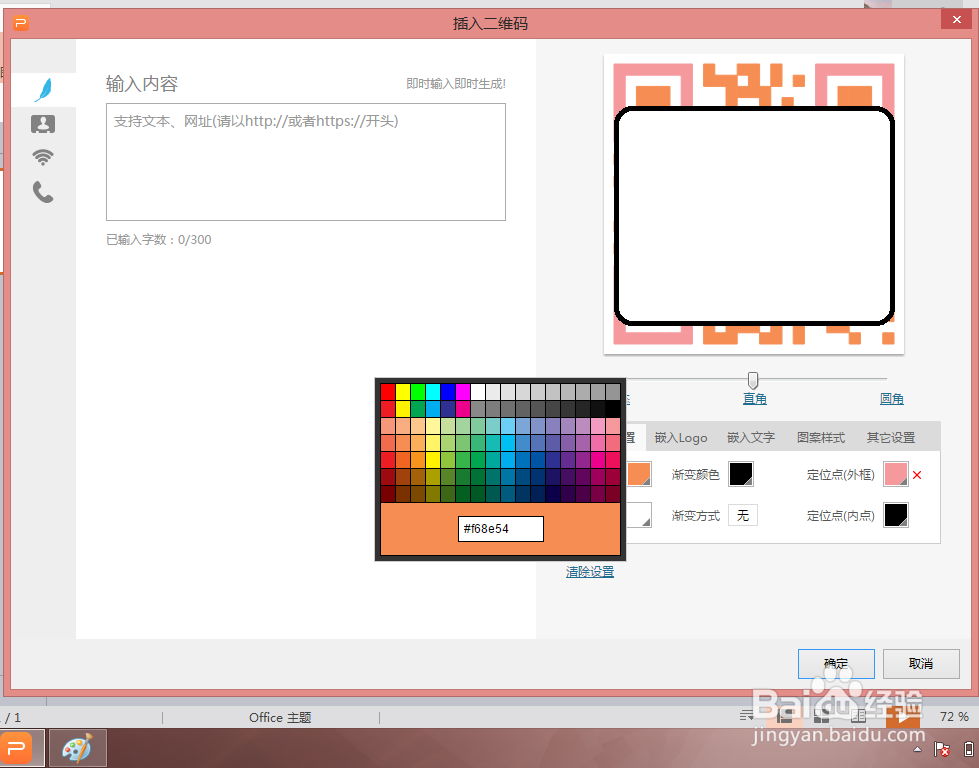Set corners to 圆角 via link
979x768 pixels.
click(x=892, y=399)
